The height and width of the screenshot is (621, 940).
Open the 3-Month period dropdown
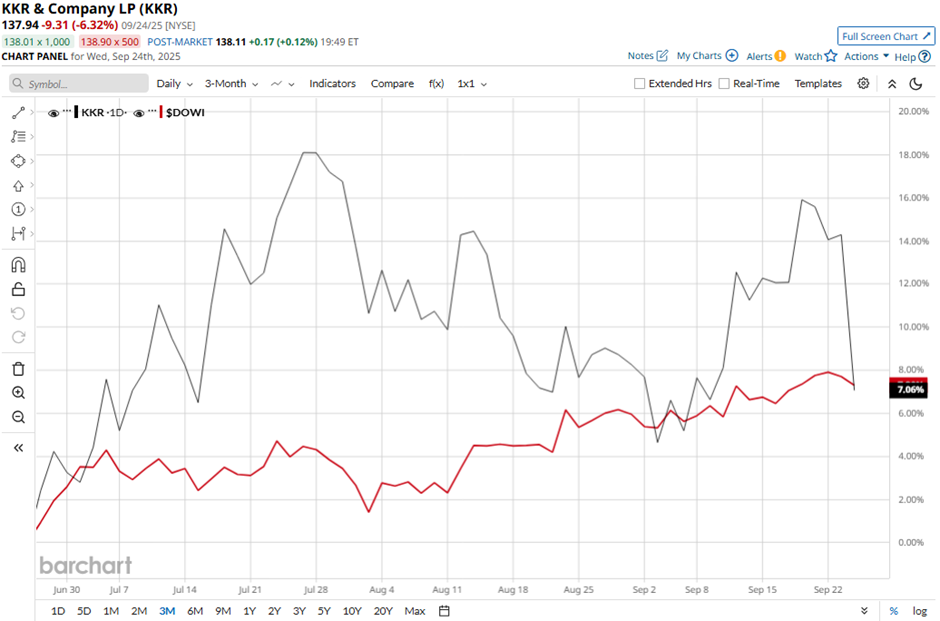tap(231, 84)
